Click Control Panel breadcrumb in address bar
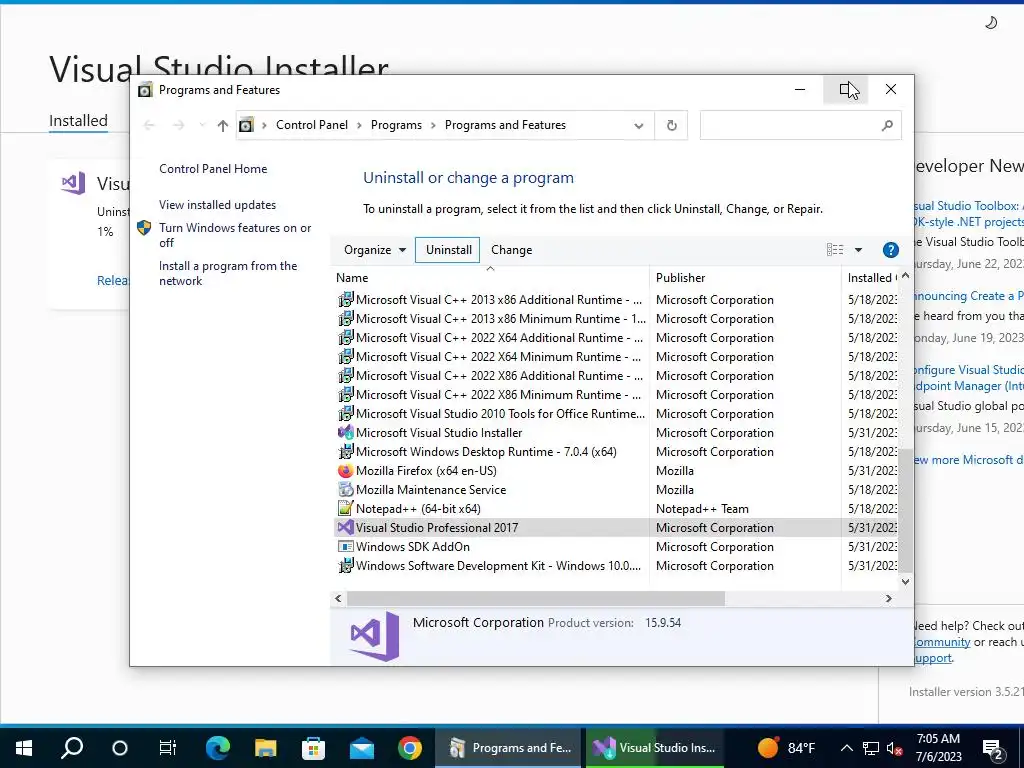The image size is (1024, 768). (312, 125)
